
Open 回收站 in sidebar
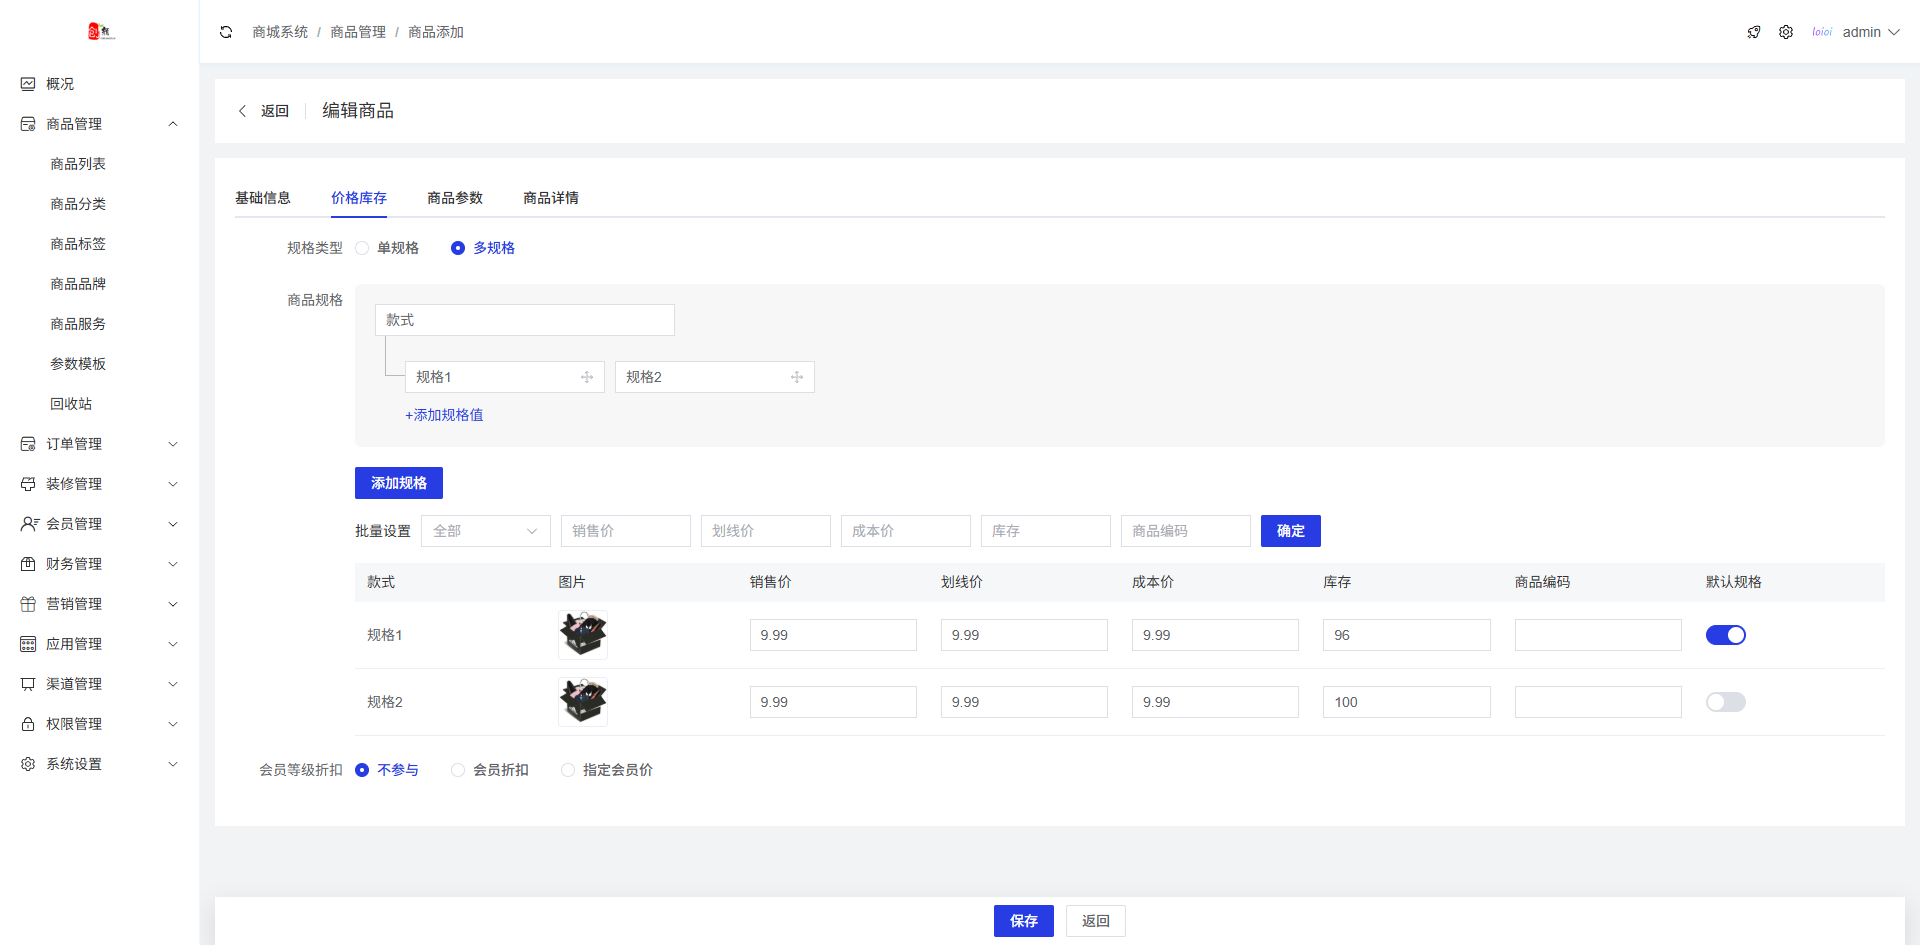point(71,404)
